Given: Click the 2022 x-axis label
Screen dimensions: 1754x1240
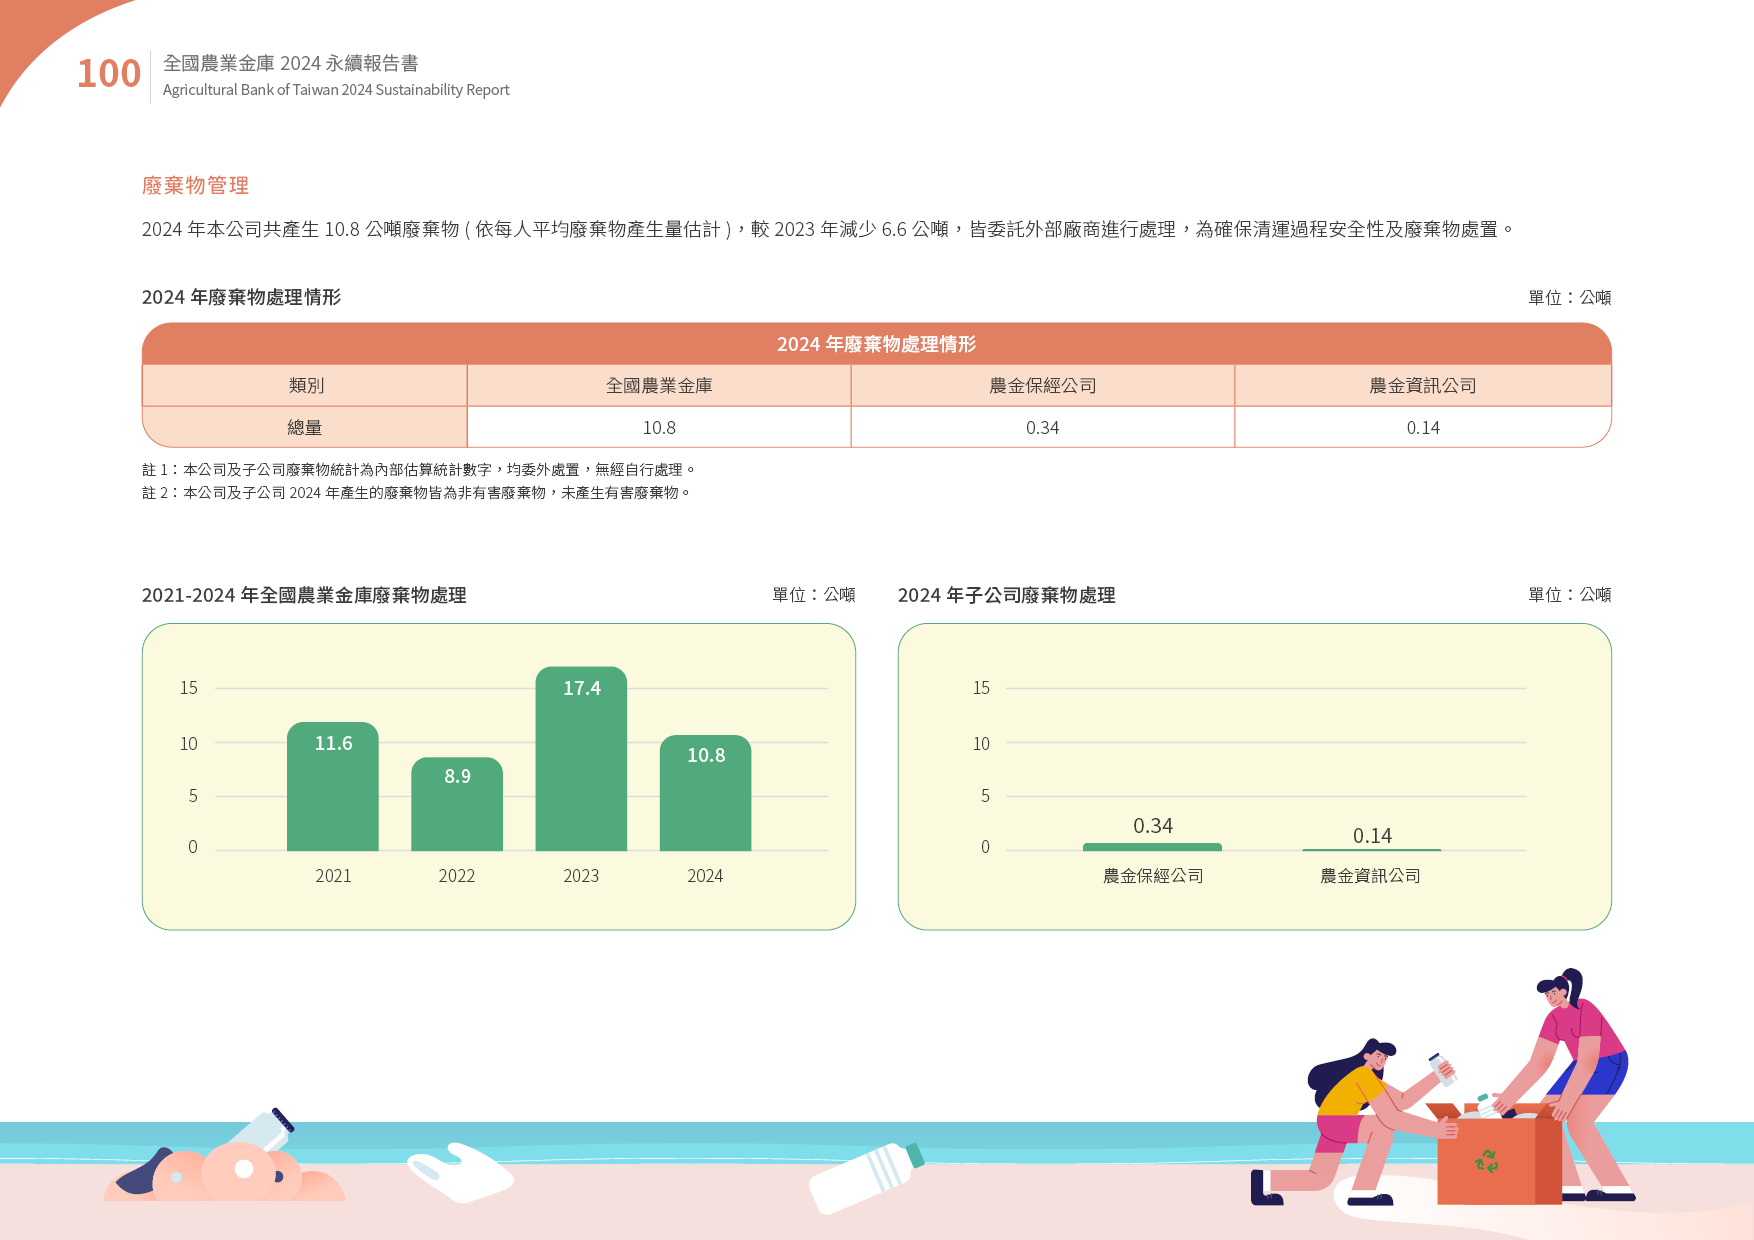Looking at the screenshot, I should click(x=457, y=876).
